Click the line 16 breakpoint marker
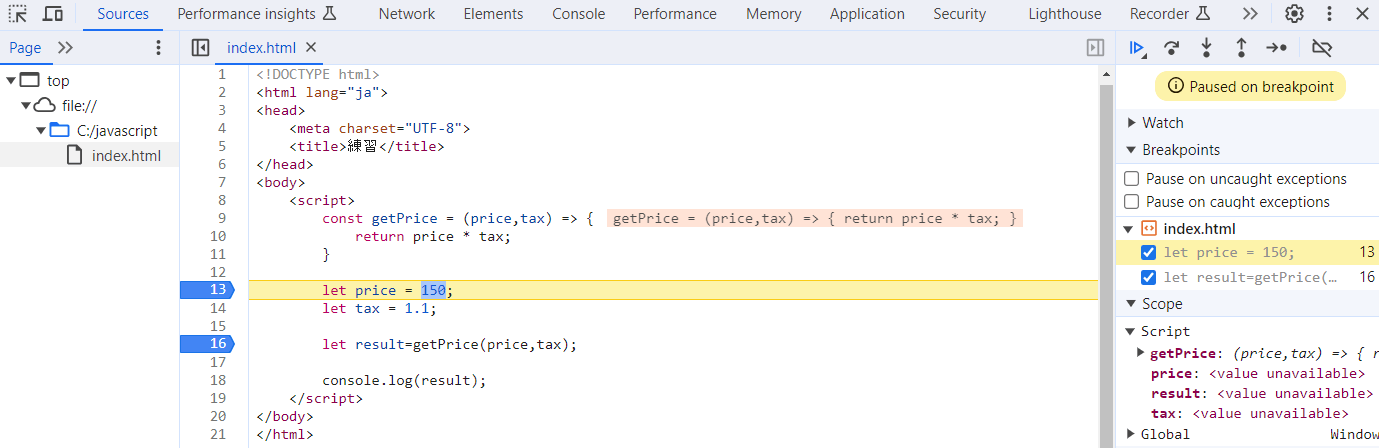The width and height of the screenshot is (1379, 448). click(205, 344)
